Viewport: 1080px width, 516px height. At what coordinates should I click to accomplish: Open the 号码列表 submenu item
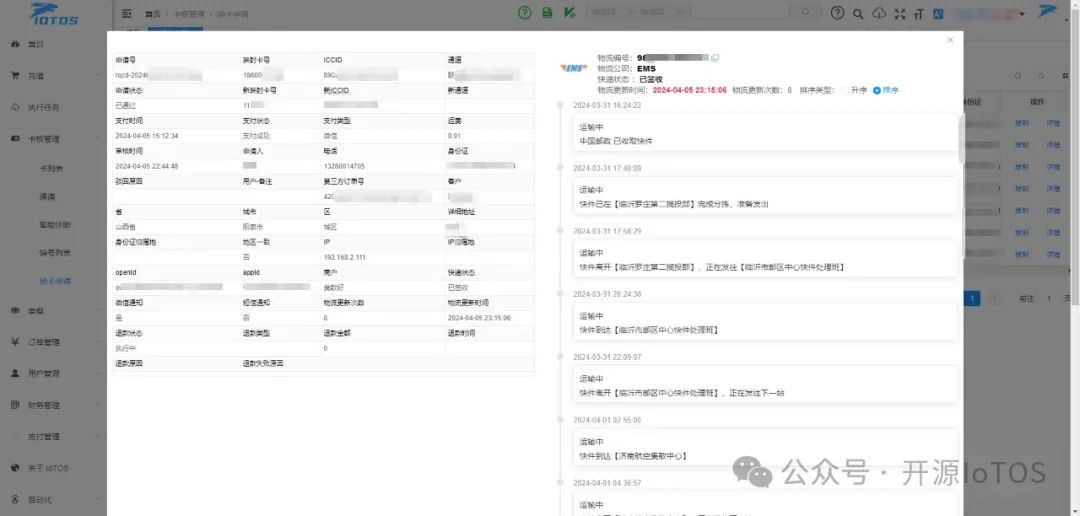pyautogui.click(x=55, y=253)
